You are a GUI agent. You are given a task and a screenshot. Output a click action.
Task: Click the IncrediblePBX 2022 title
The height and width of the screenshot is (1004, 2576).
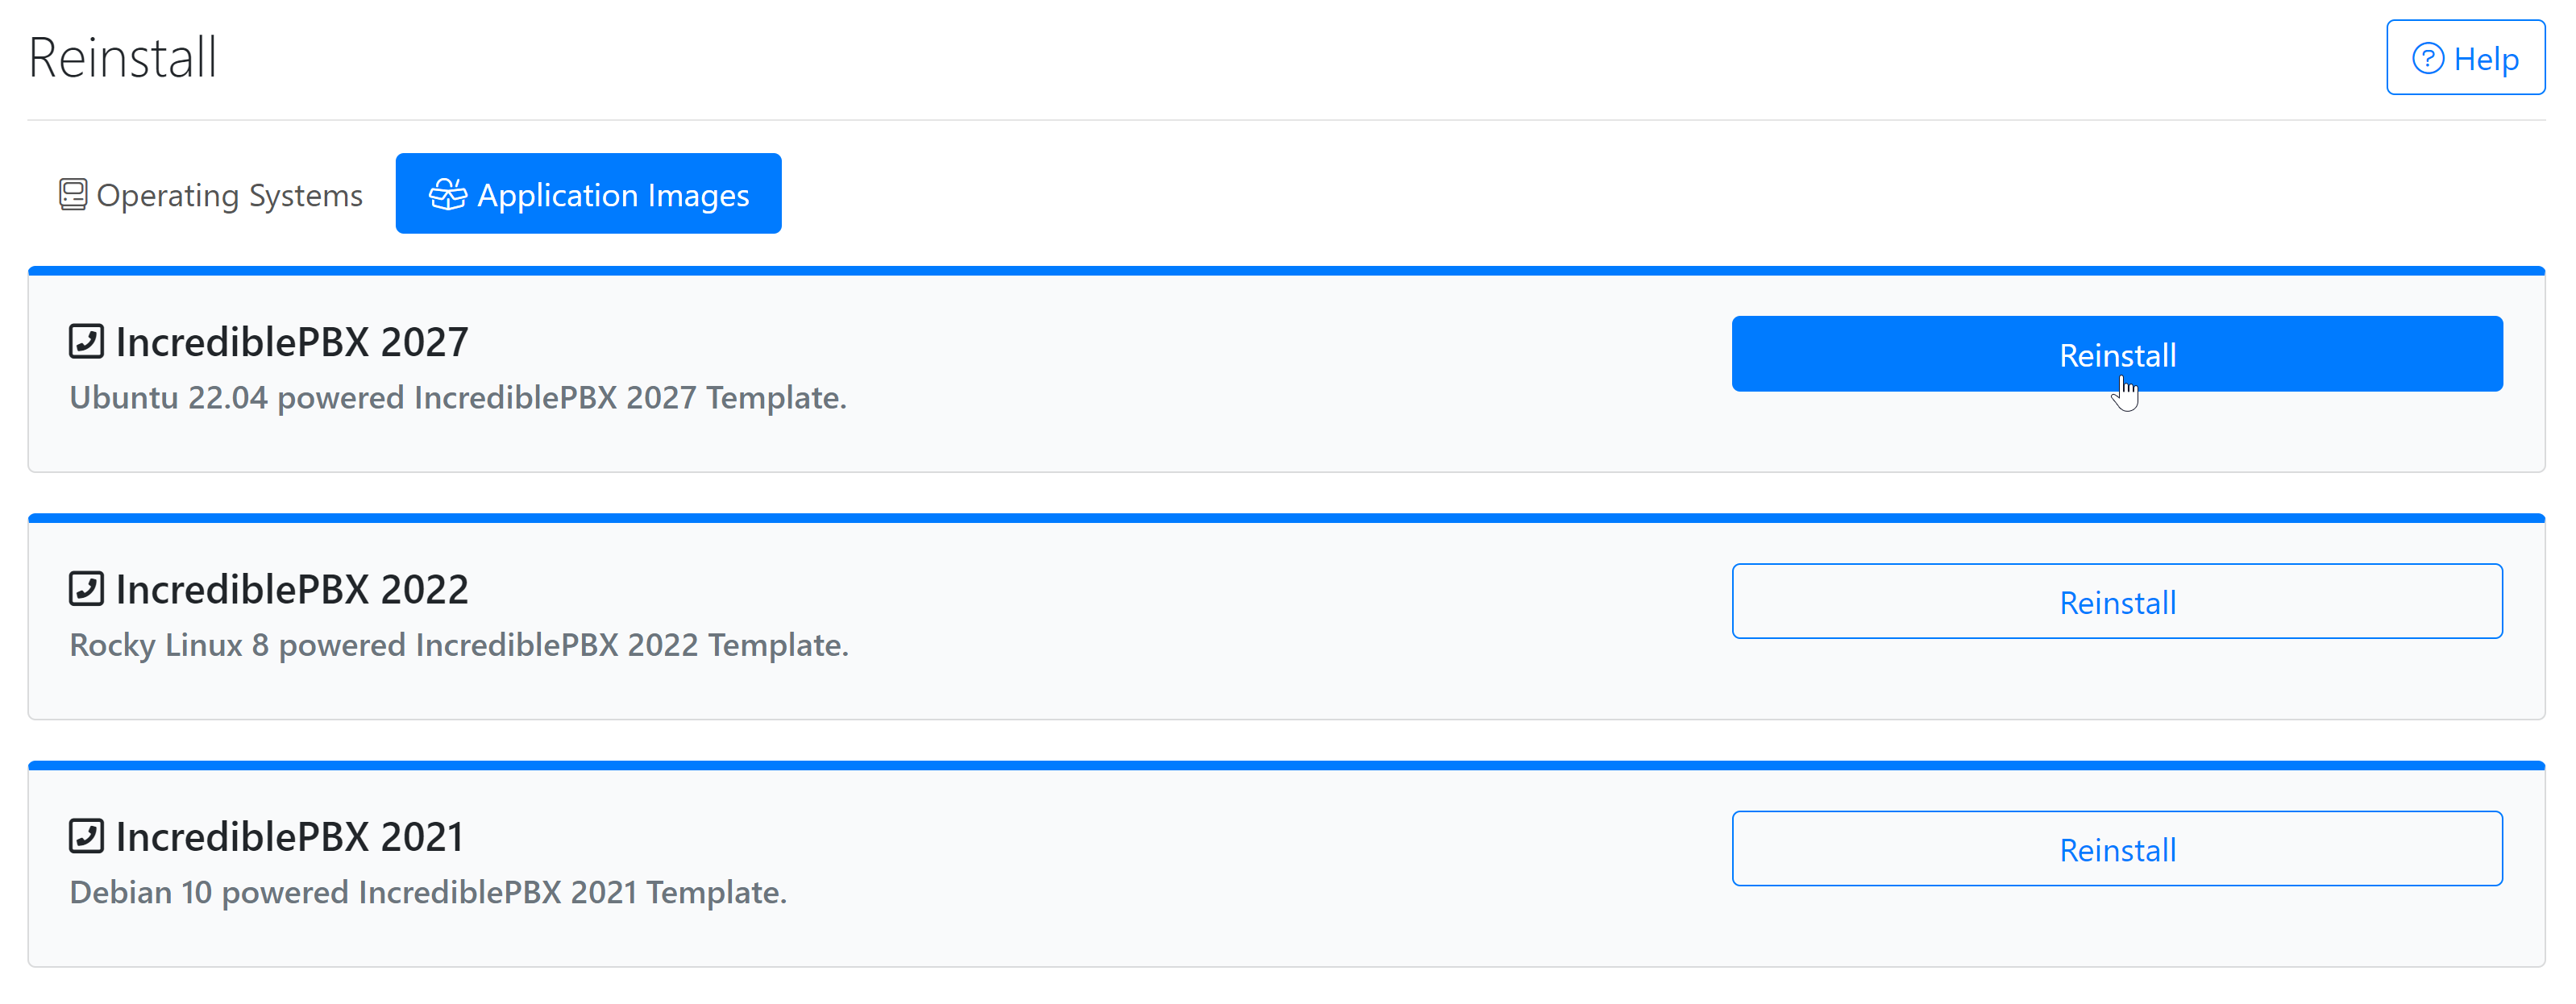click(291, 589)
